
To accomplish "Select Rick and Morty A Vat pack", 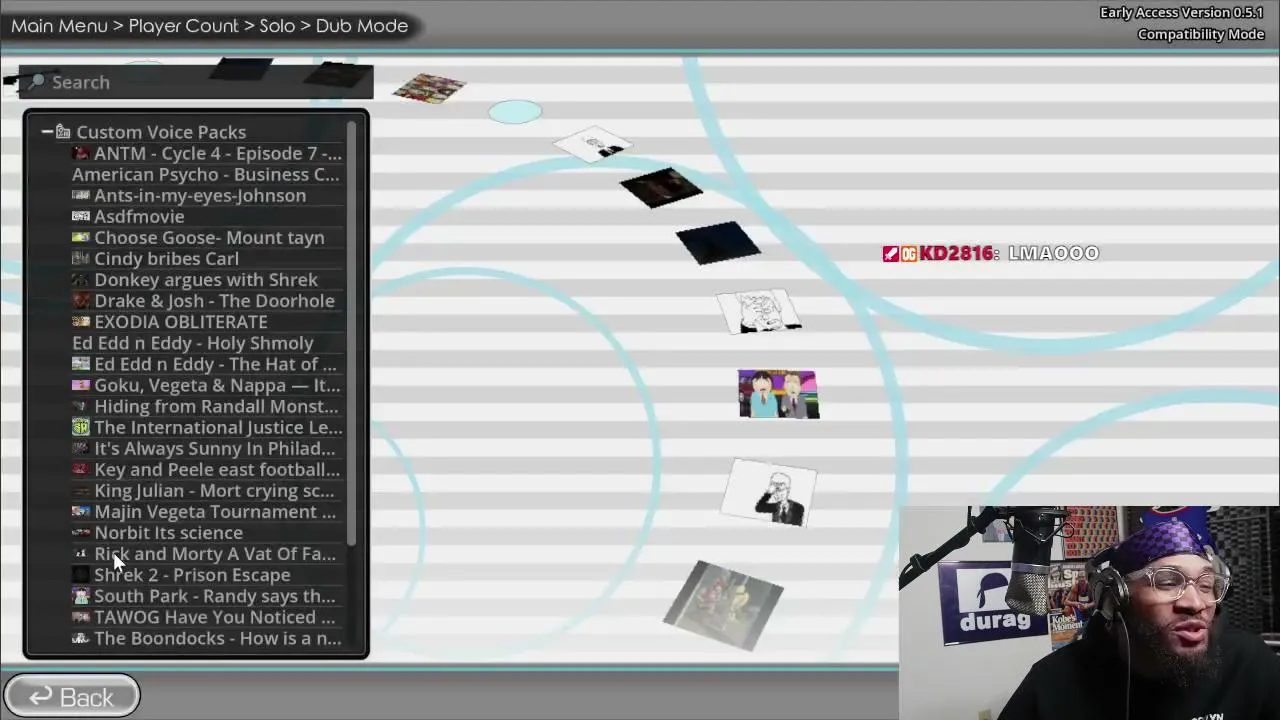I will pos(204,554).
